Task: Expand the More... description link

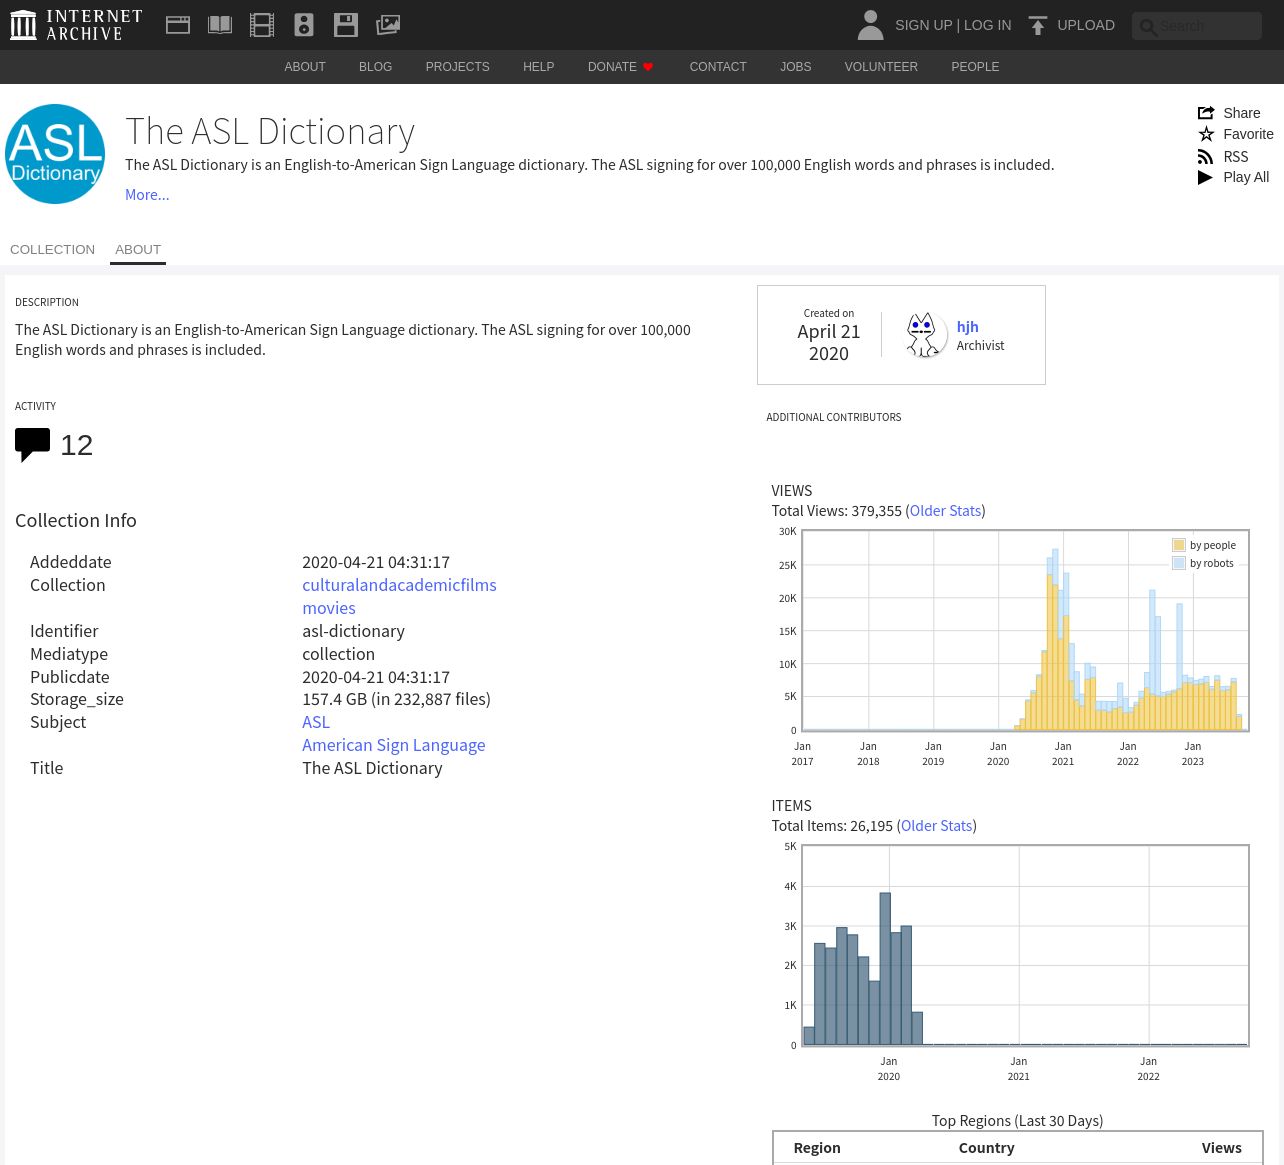Action: coord(147,195)
